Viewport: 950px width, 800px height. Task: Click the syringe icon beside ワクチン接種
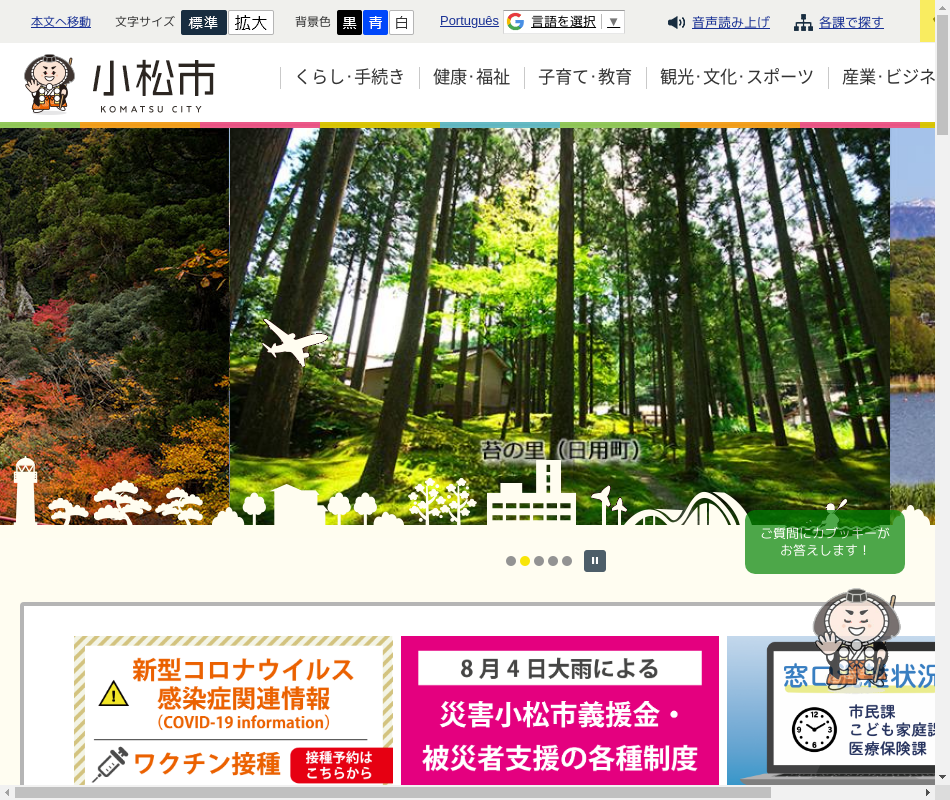pos(110,765)
